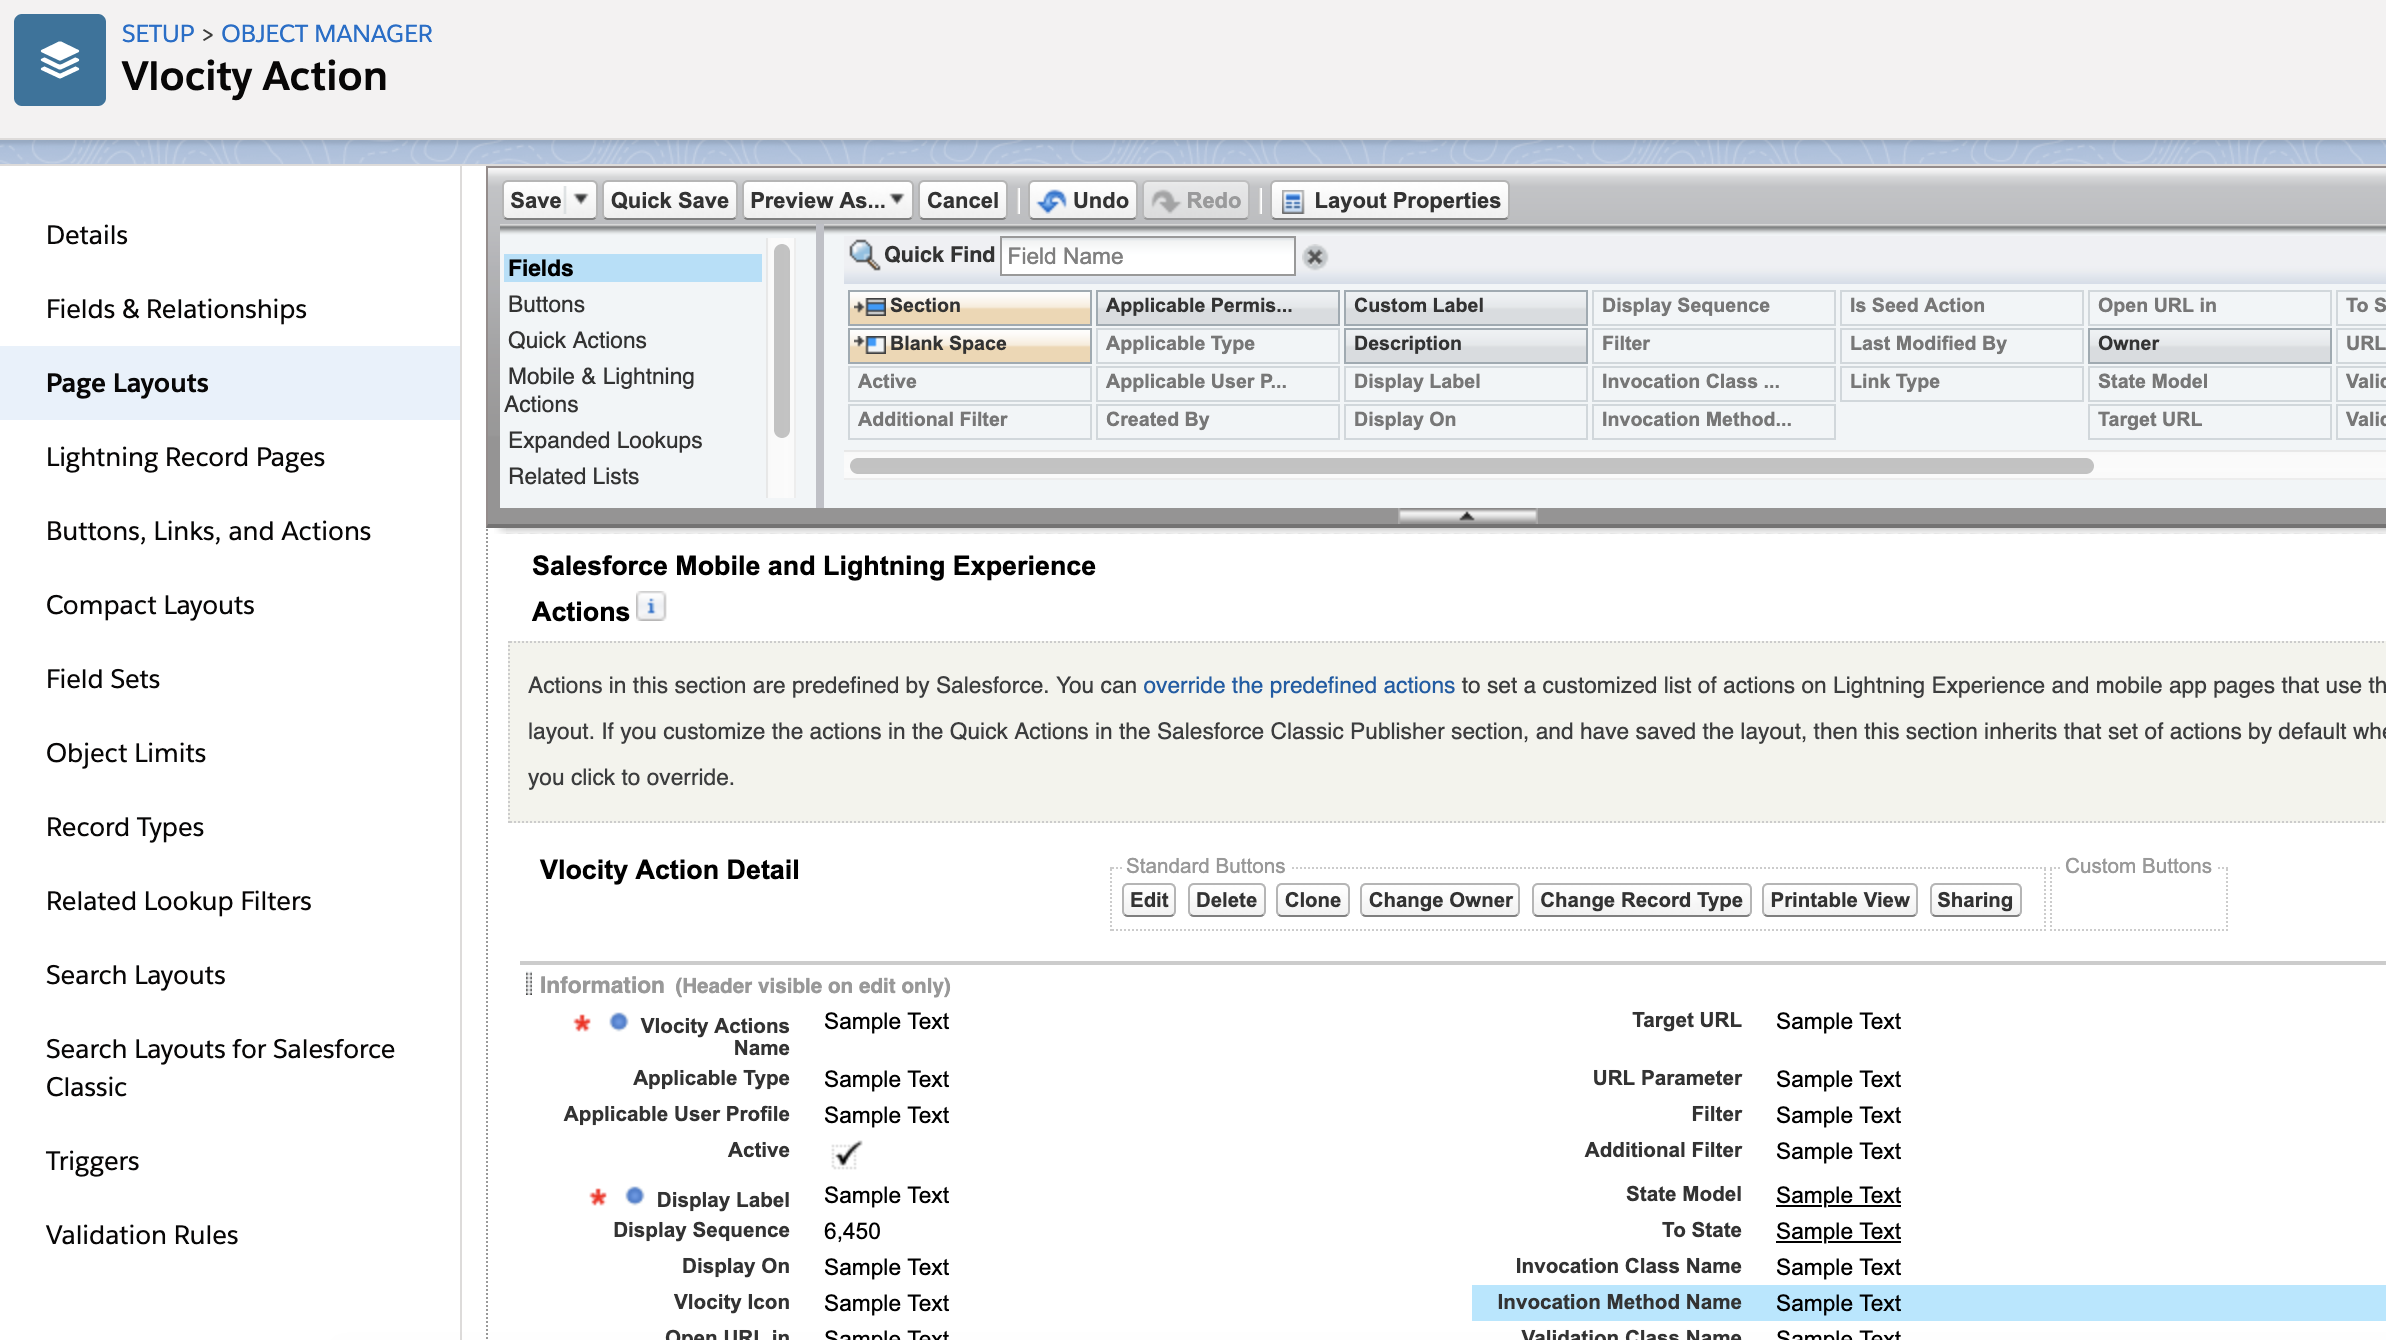Select the Invocation Method Name layout row
This screenshot has height=1340, width=2386.
coord(1928,1303)
